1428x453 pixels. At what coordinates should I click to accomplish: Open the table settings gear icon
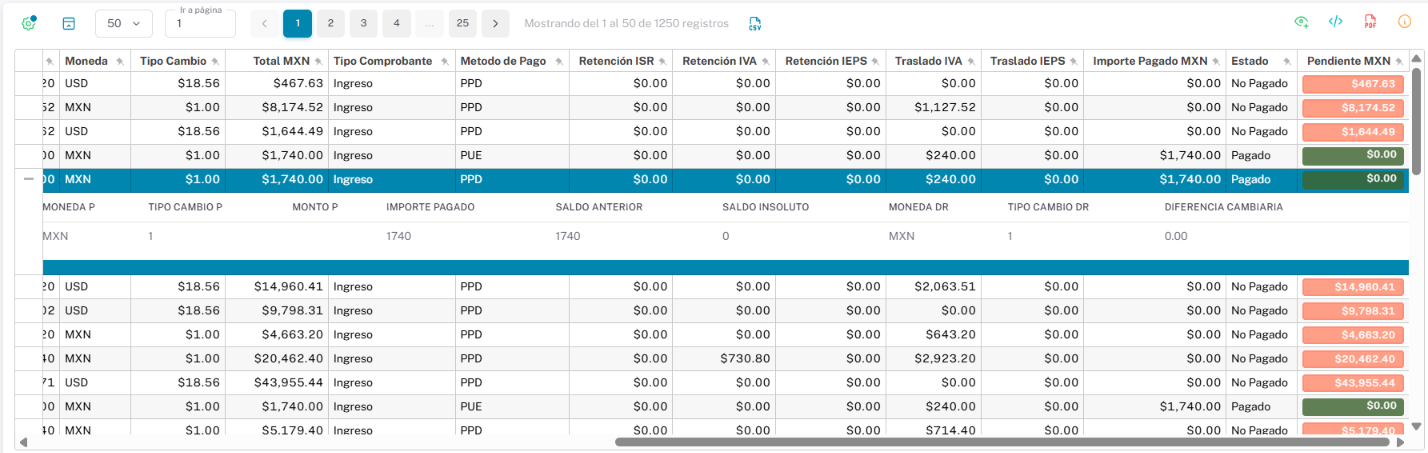click(x=28, y=23)
